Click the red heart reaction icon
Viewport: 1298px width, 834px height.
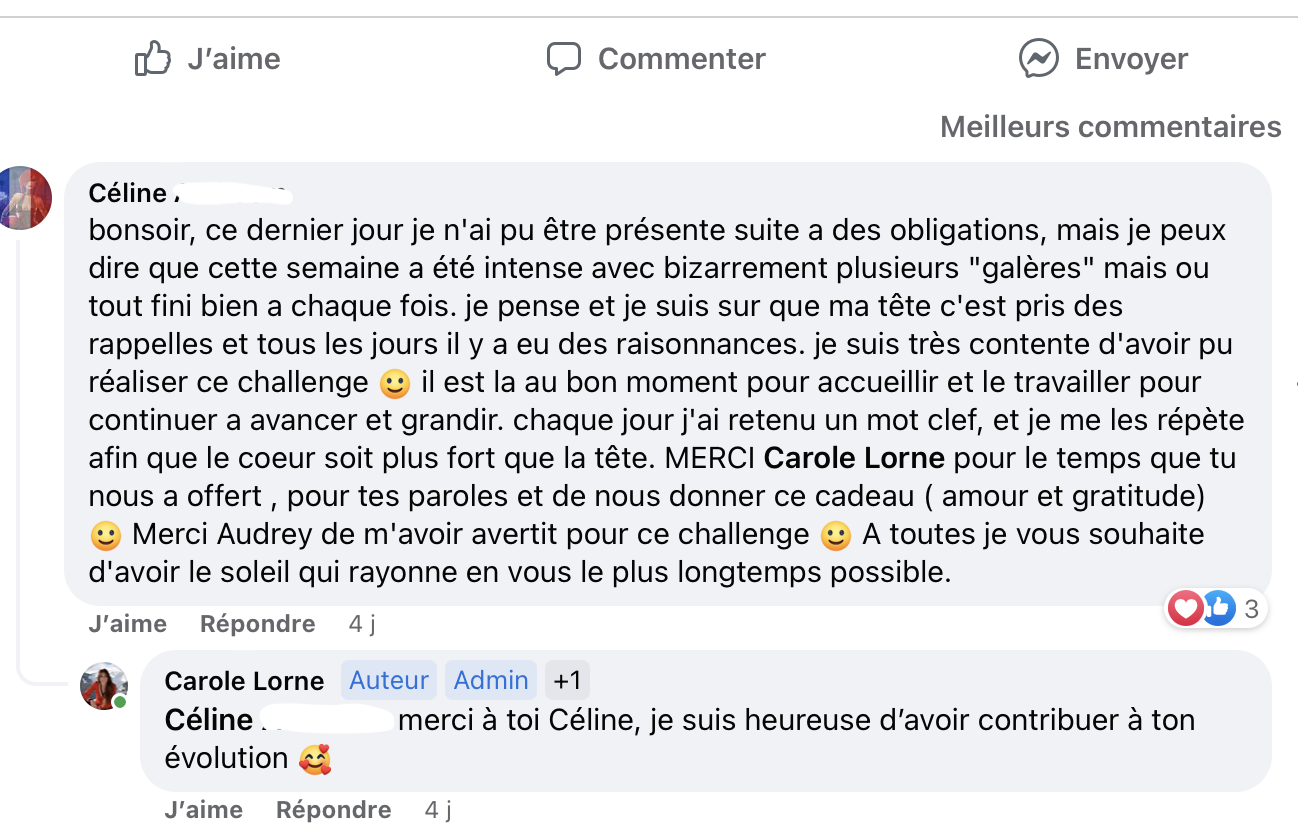(1186, 607)
